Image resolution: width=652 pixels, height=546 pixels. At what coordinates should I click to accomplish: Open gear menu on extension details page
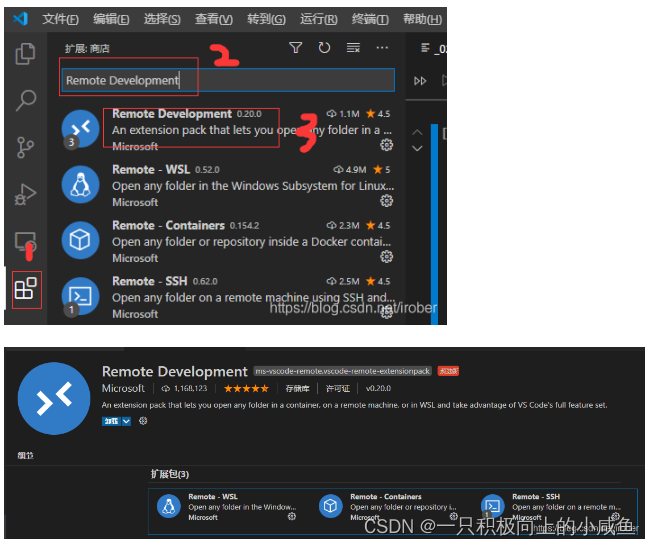(143, 421)
